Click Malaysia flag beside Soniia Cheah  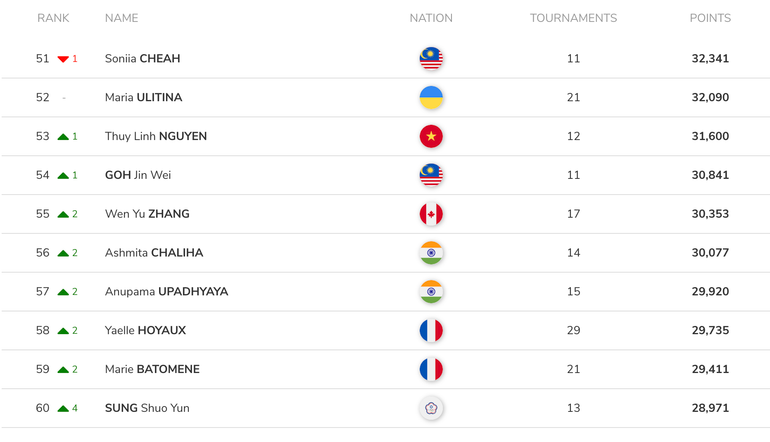(431, 59)
